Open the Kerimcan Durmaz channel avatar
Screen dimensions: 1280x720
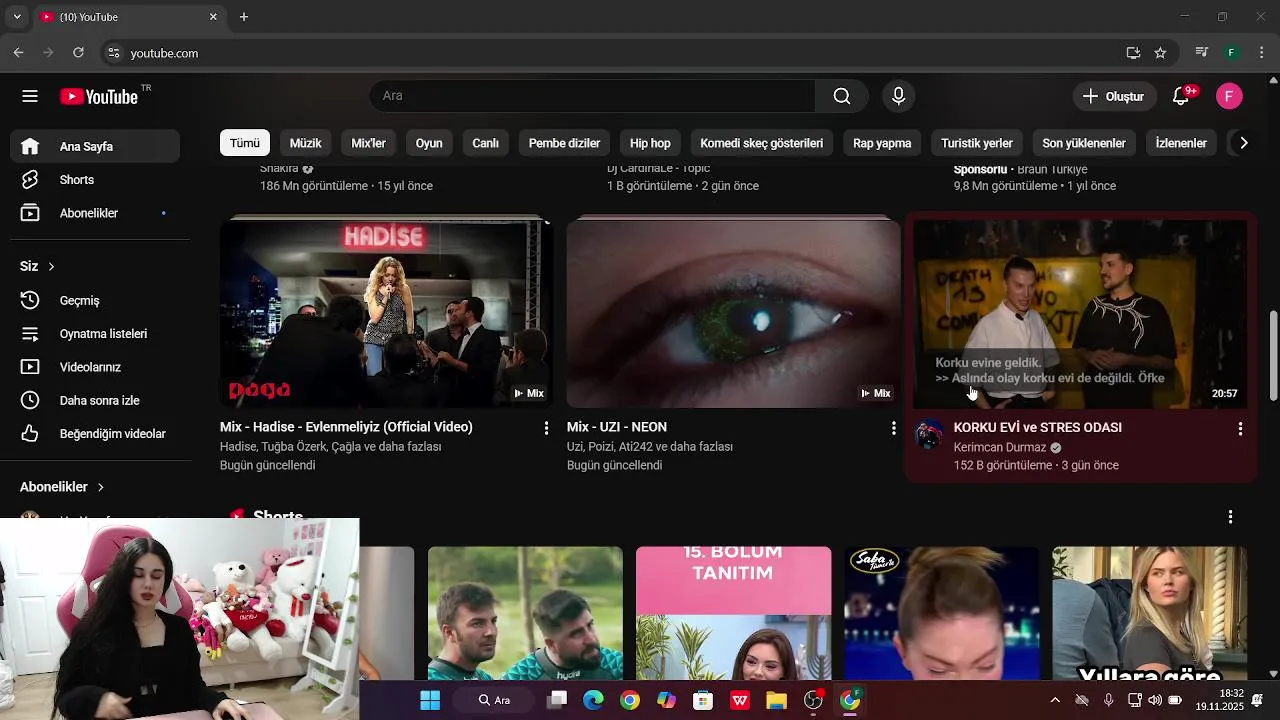929,435
